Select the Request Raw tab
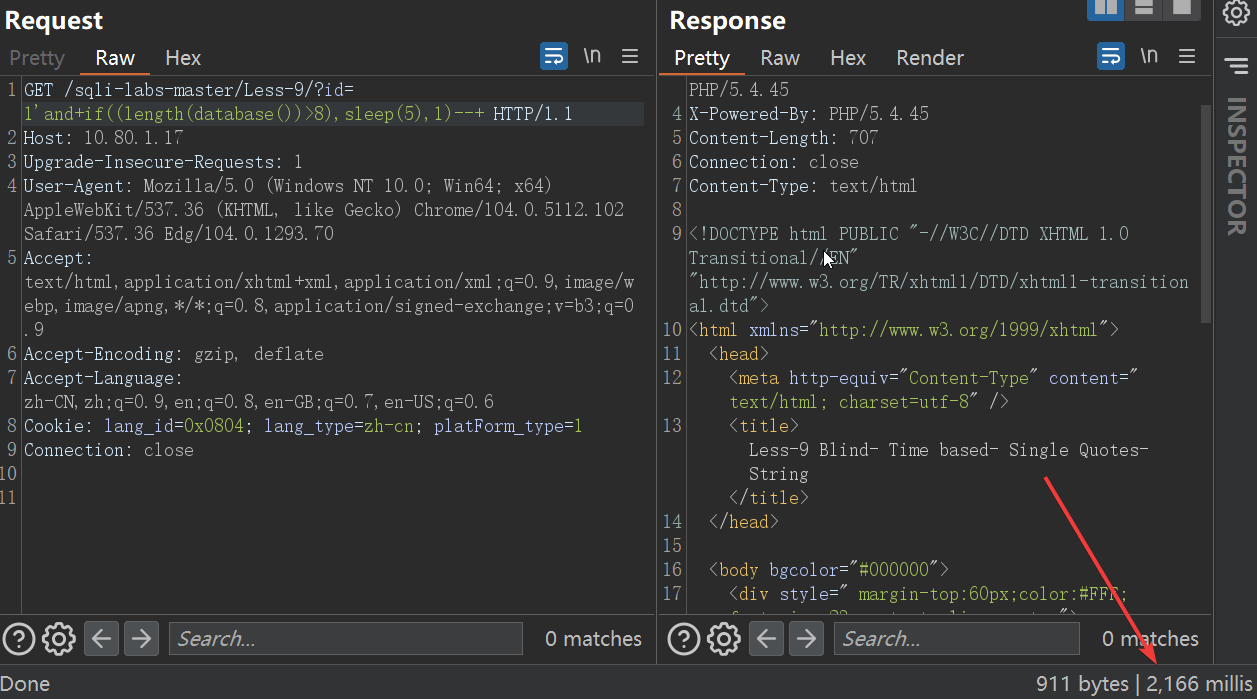This screenshot has height=699, width=1257. [115, 58]
